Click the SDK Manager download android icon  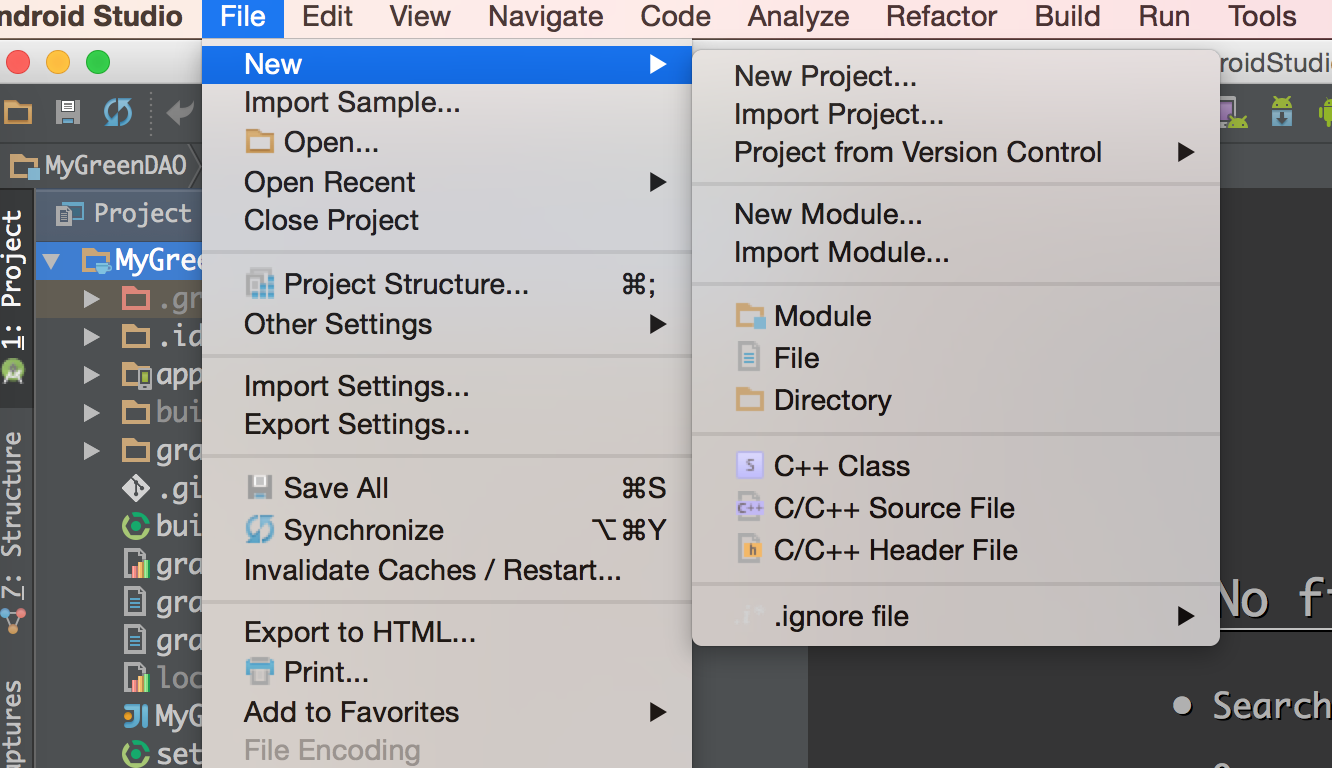click(1281, 111)
